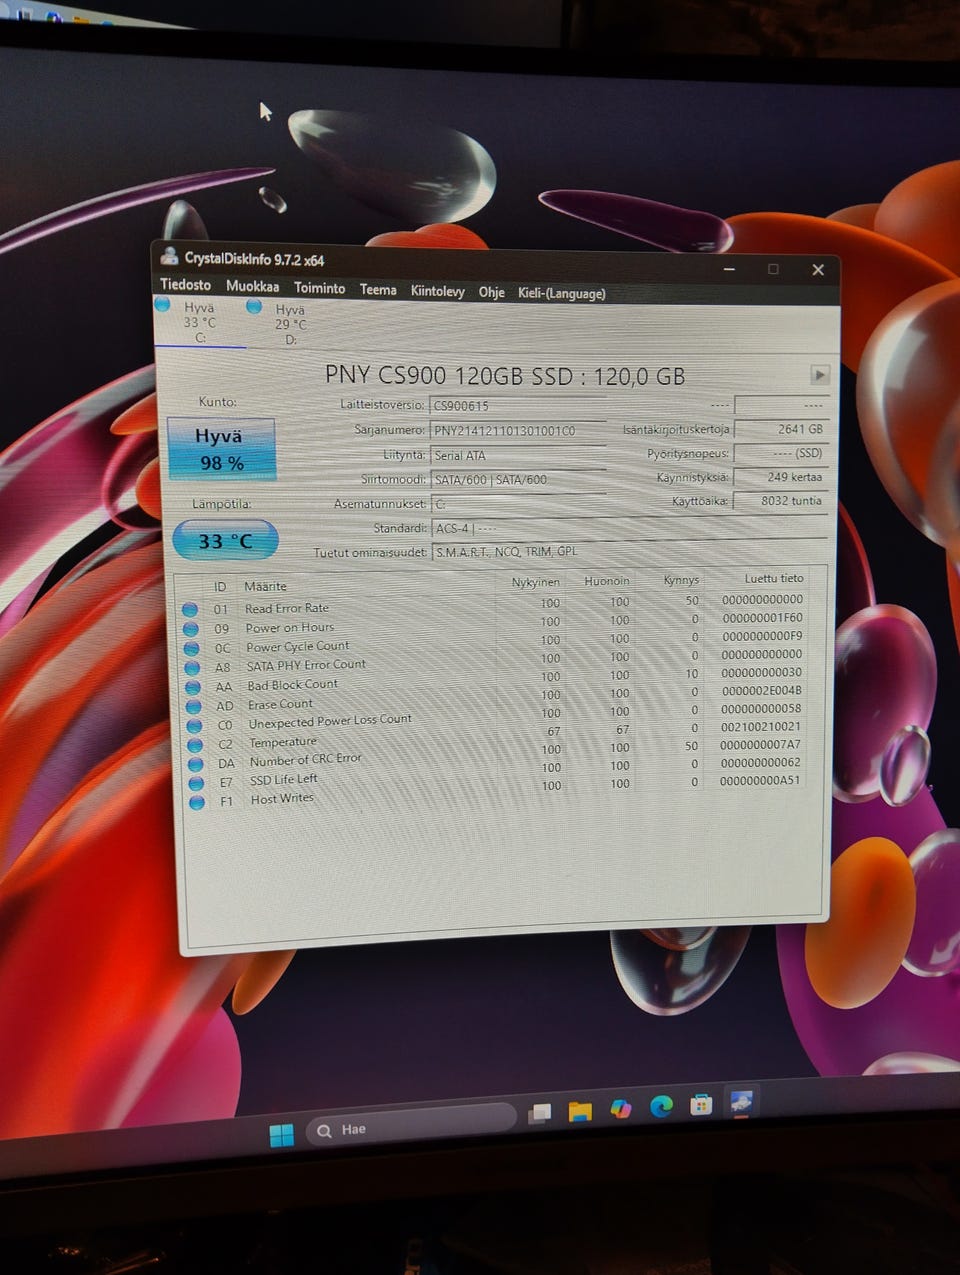Open the Kieli-(Language) menu

(x=561, y=293)
